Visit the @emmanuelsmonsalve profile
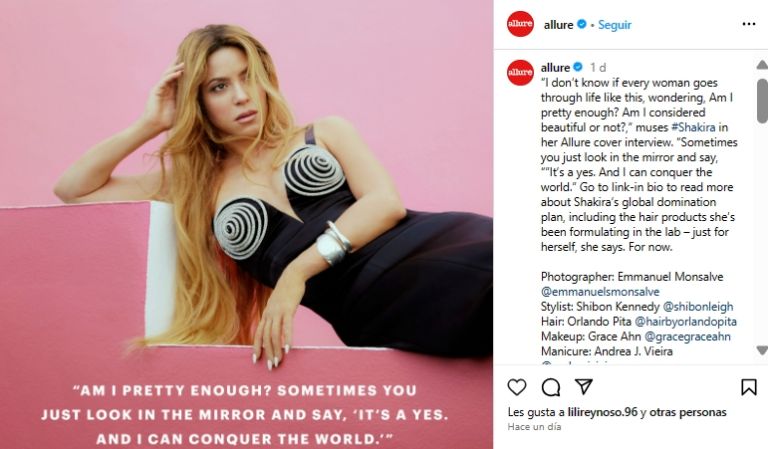The width and height of the screenshot is (768, 449). [600, 292]
